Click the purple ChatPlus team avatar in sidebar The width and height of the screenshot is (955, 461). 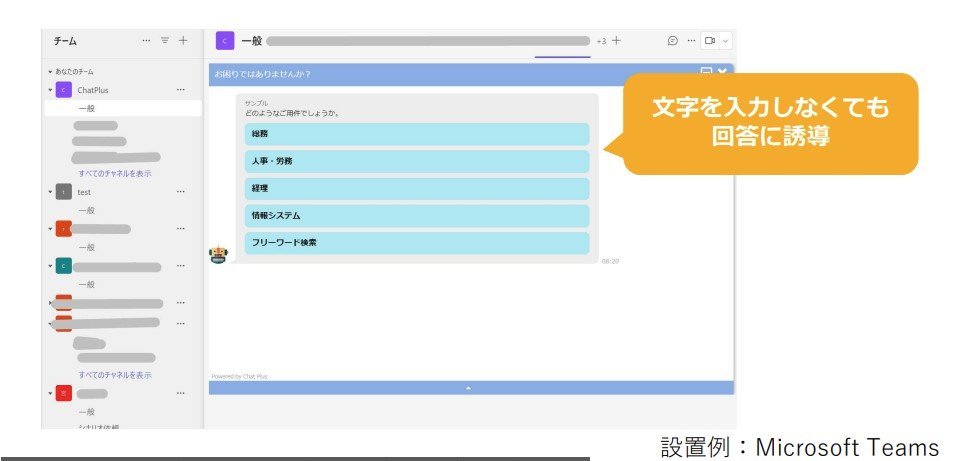[x=63, y=90]
